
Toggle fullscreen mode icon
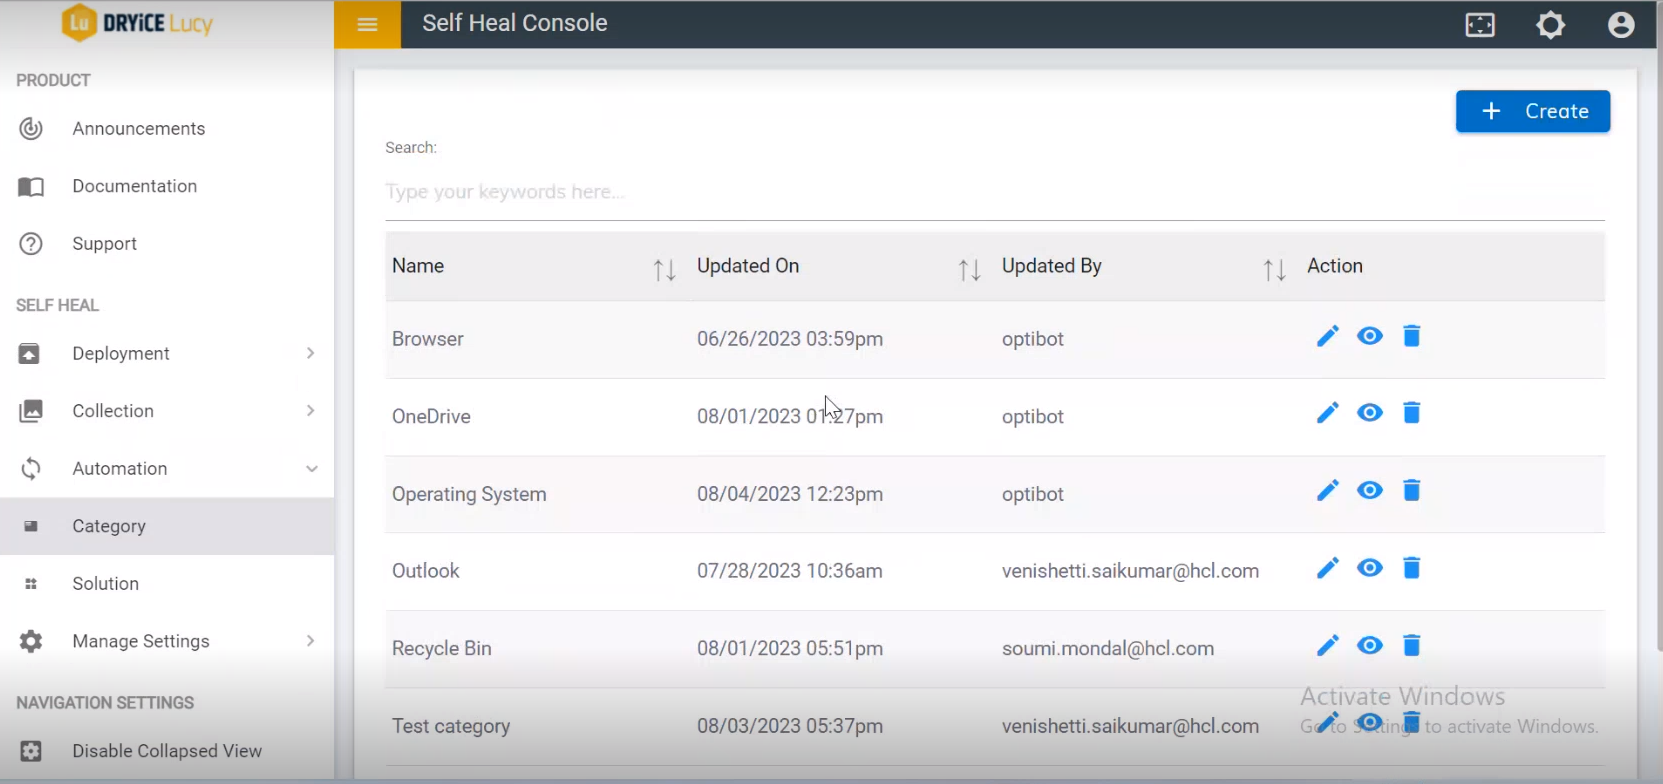click(1480, 25)
